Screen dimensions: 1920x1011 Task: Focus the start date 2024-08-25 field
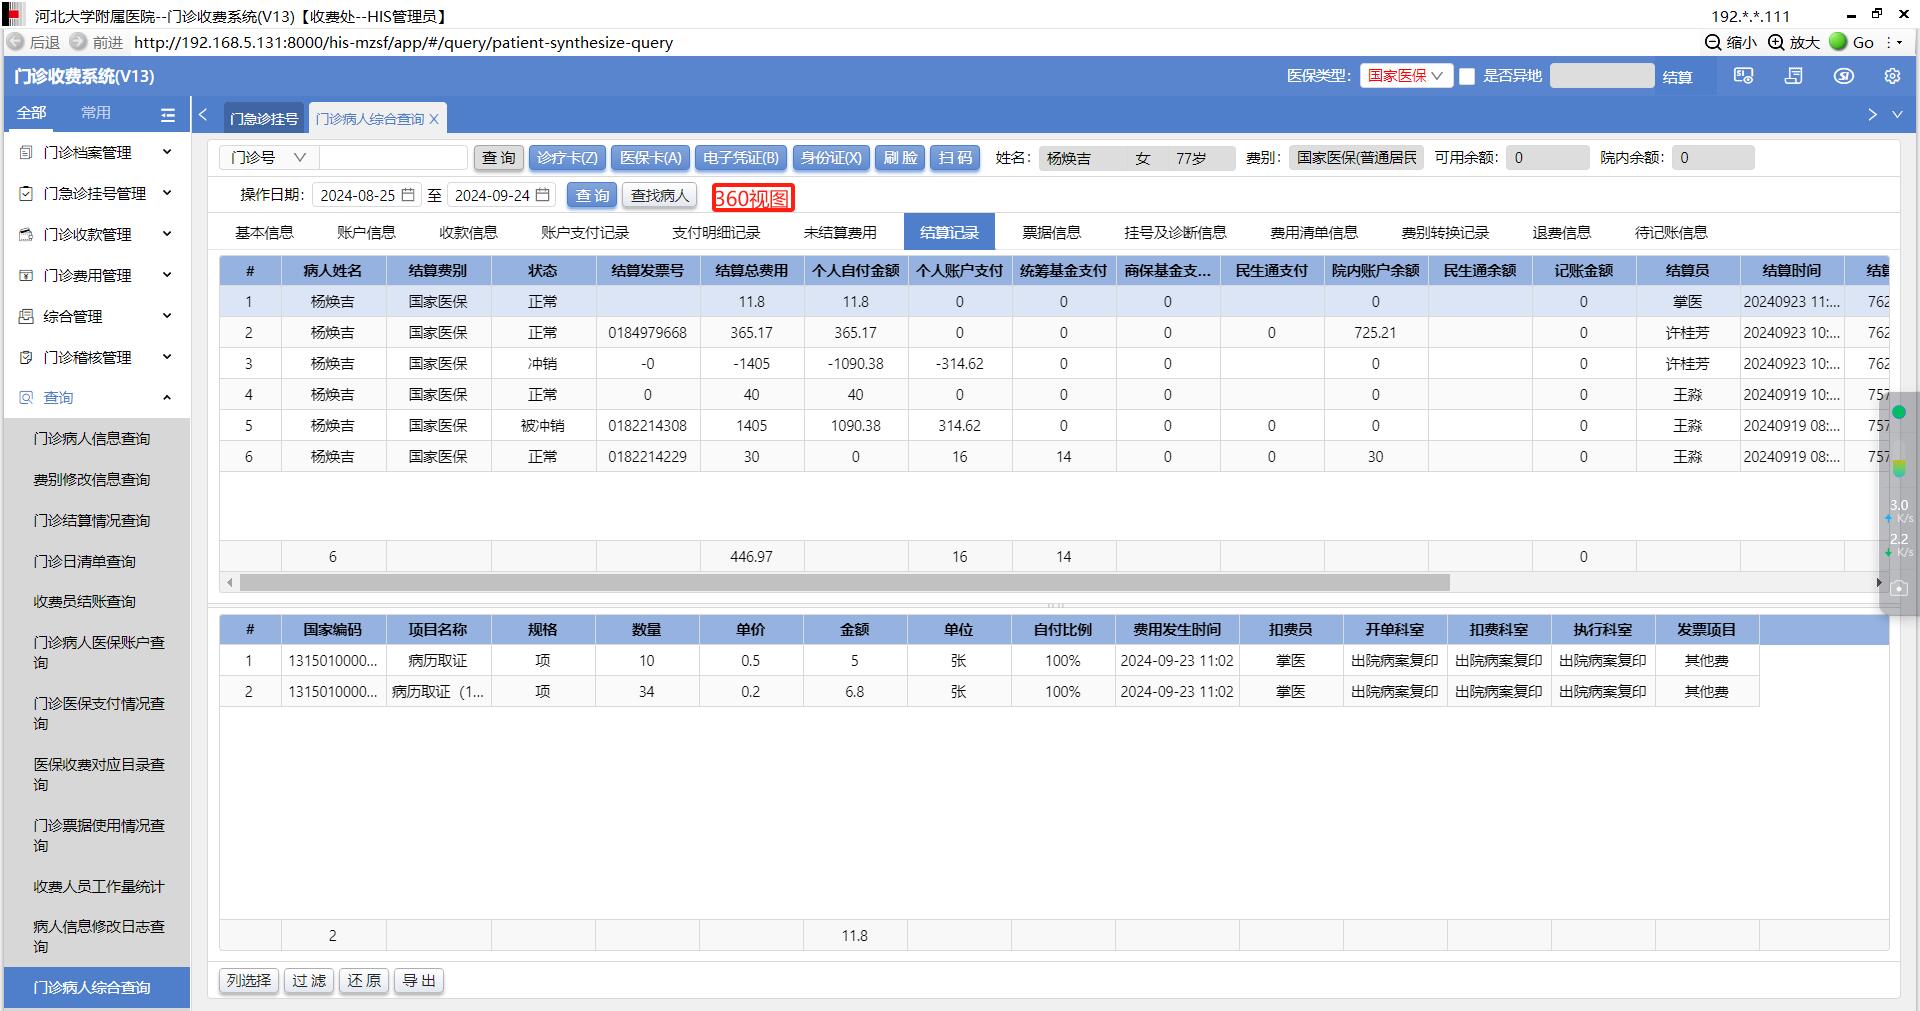(365, 195)
